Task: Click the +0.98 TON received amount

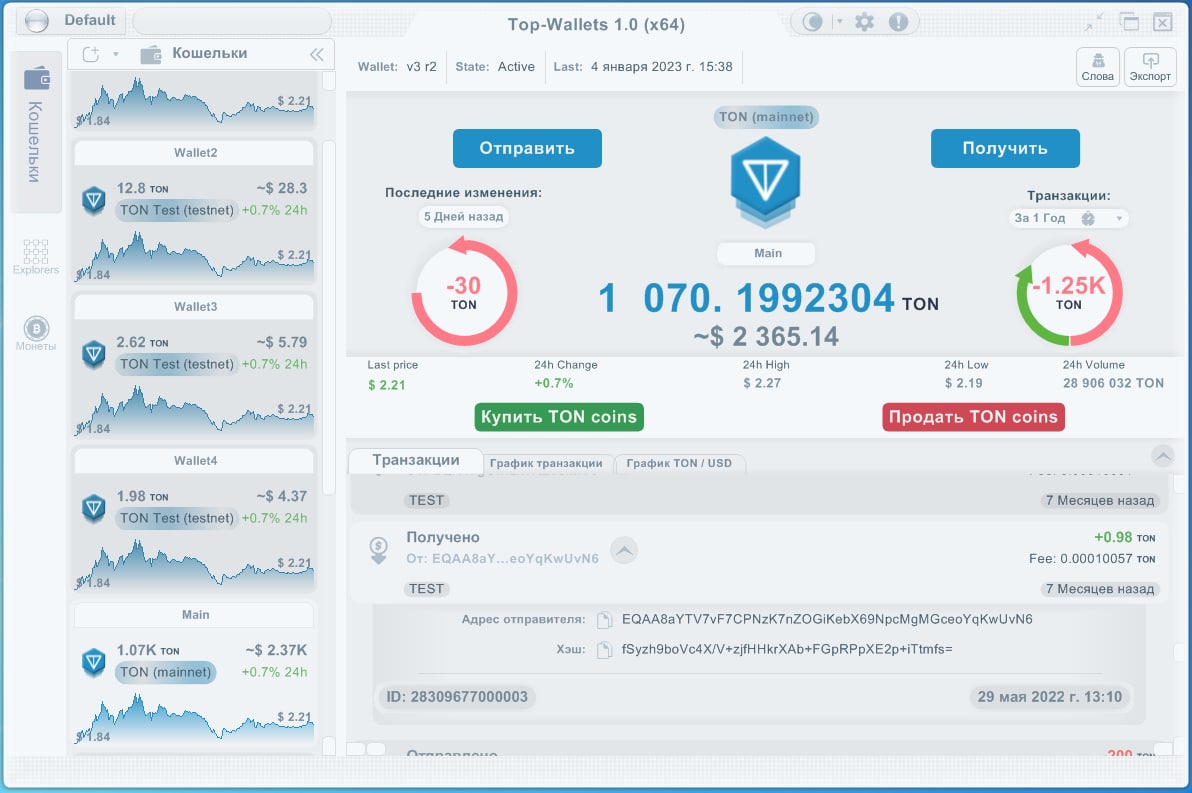Action: (x=1124, y=538)
